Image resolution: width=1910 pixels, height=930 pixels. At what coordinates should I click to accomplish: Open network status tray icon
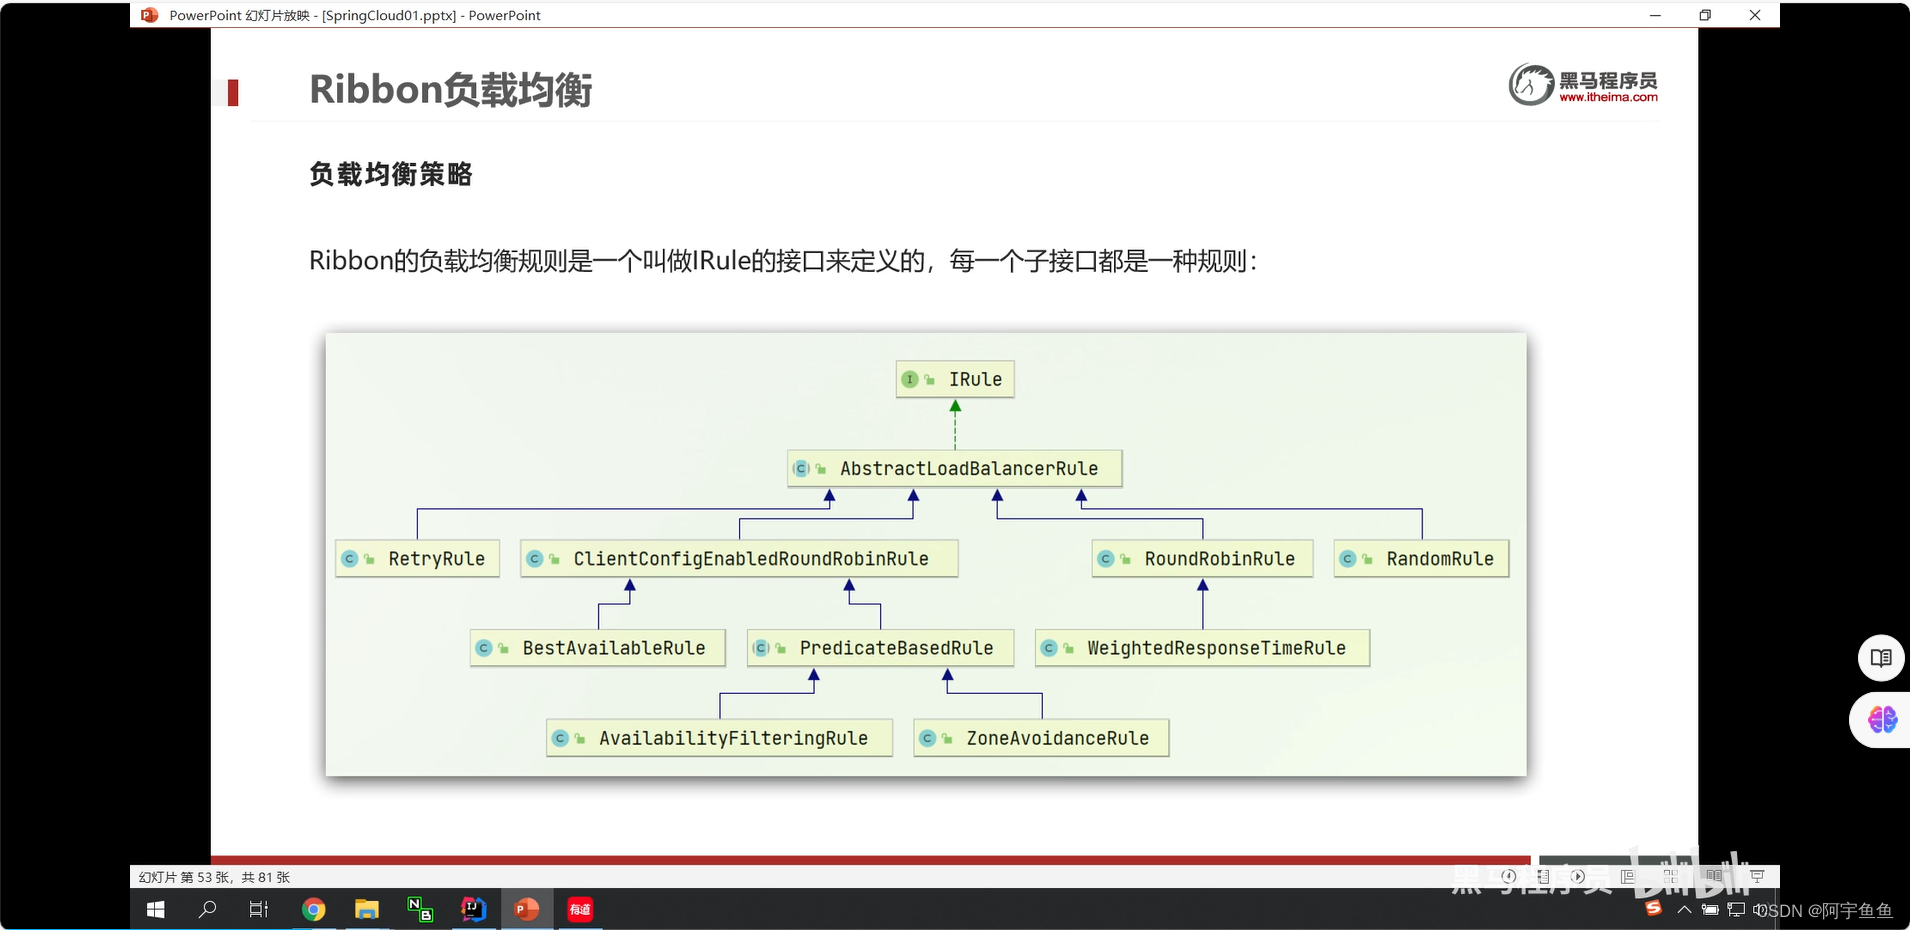pos(1736,909)
